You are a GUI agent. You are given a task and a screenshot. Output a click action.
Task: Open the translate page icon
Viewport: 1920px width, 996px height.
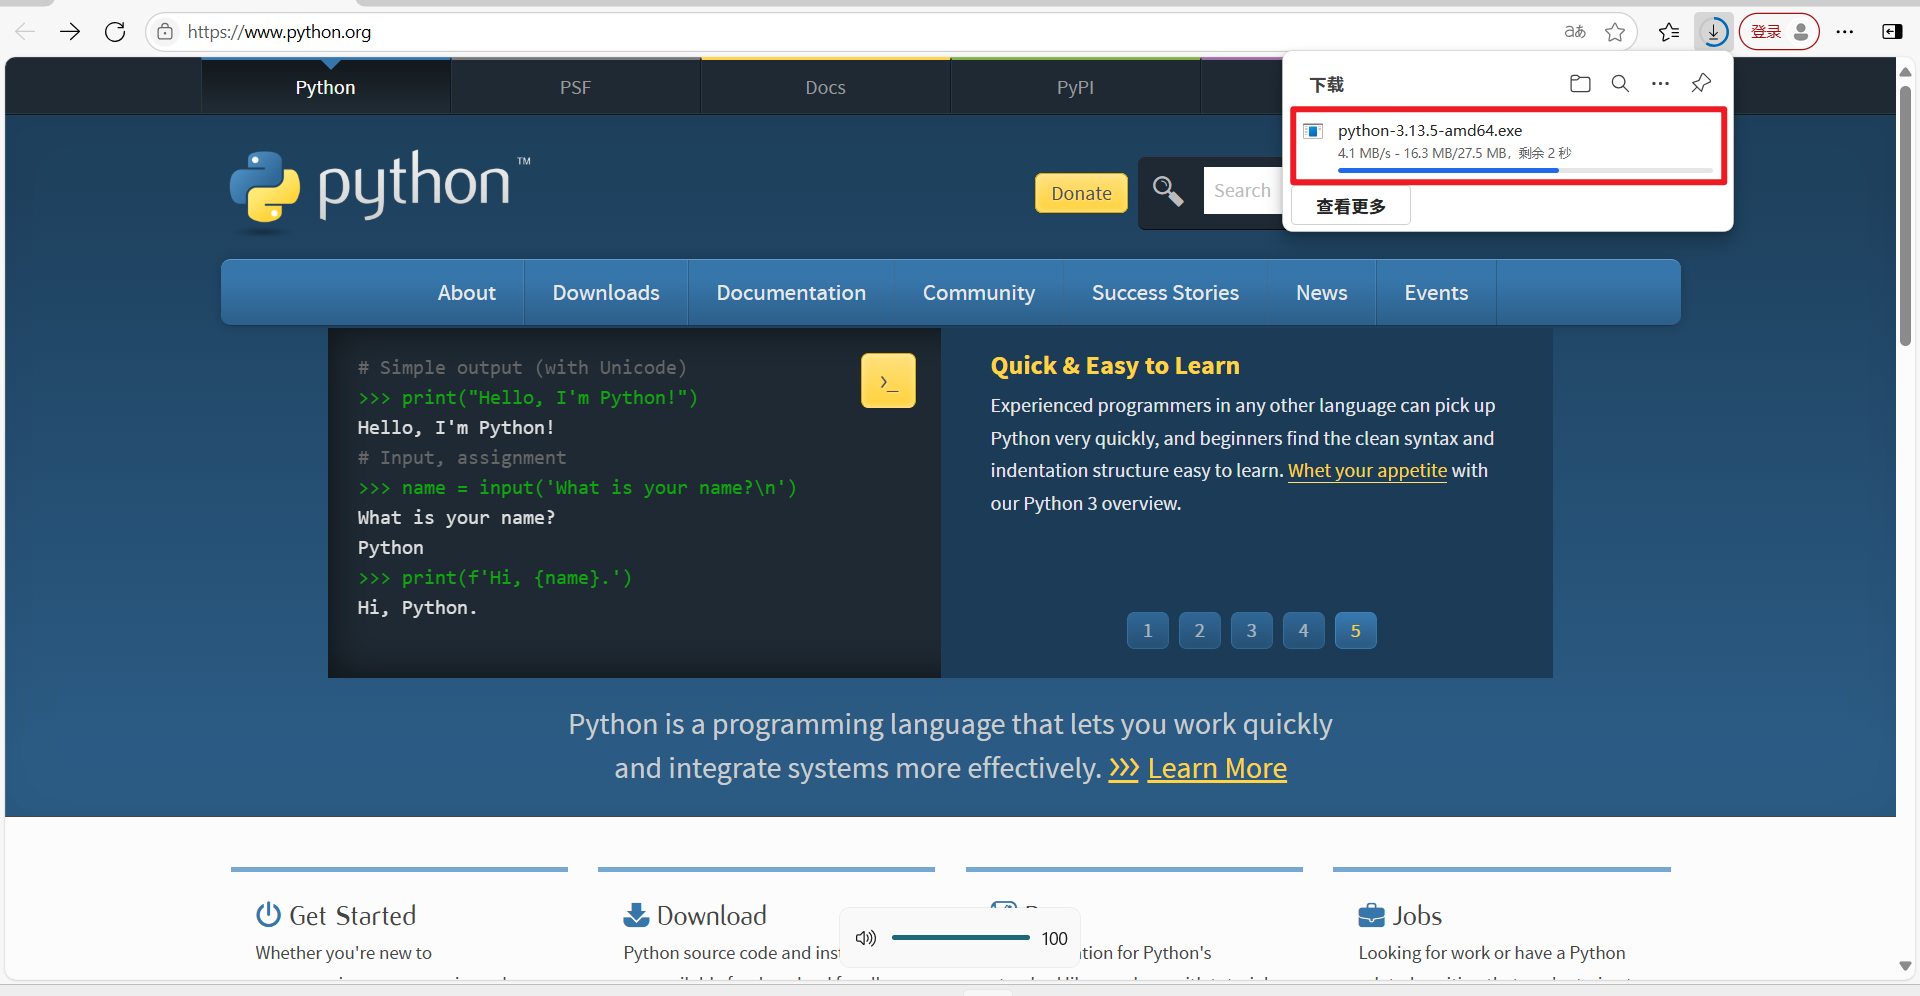pos(1575,32)
